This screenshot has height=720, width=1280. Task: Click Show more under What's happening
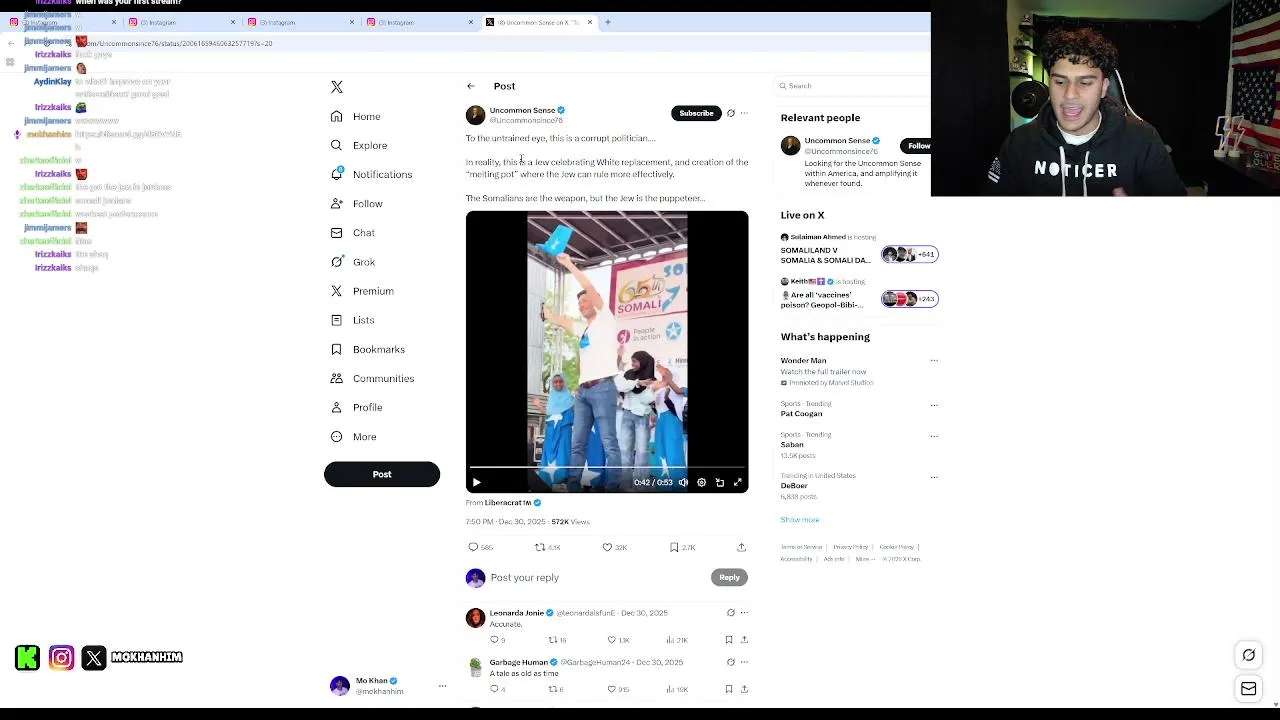point(800,520)
